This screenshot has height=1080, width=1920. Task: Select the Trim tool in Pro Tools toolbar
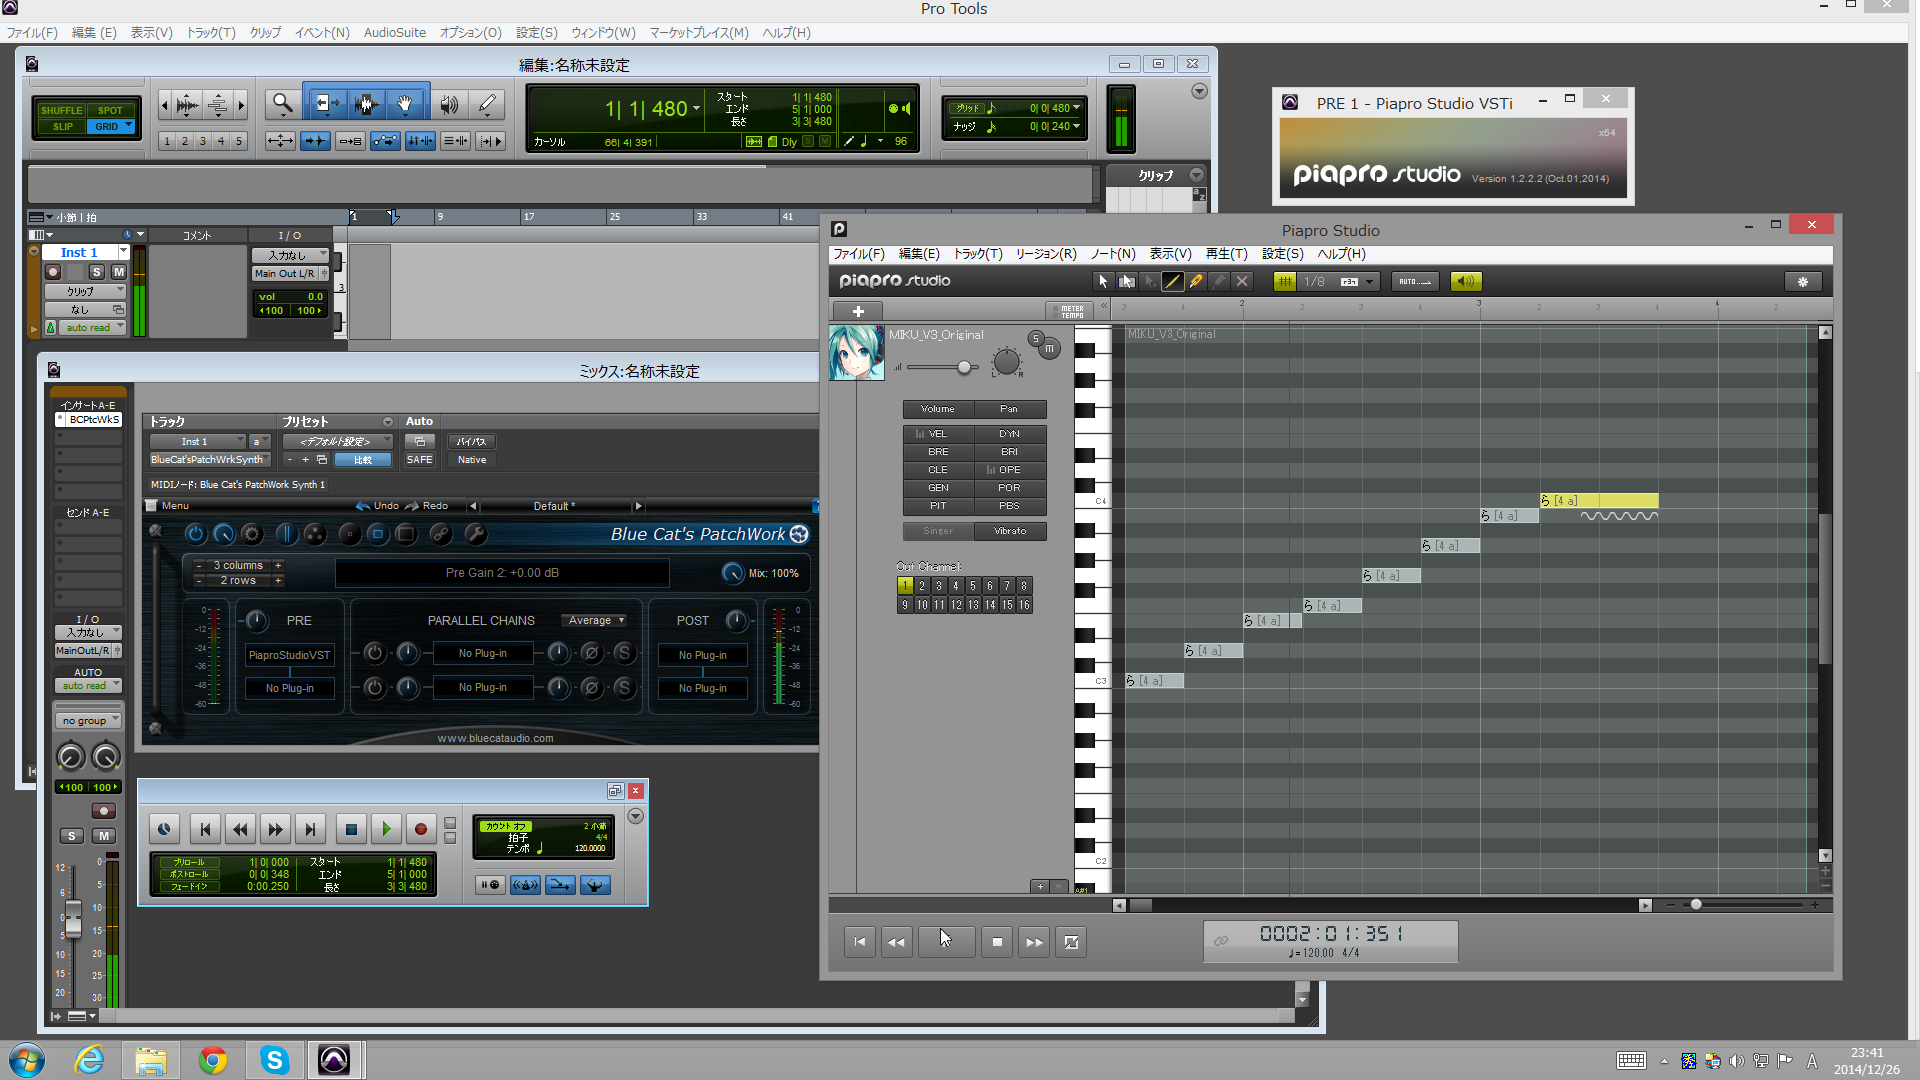[x=325, y=104]
